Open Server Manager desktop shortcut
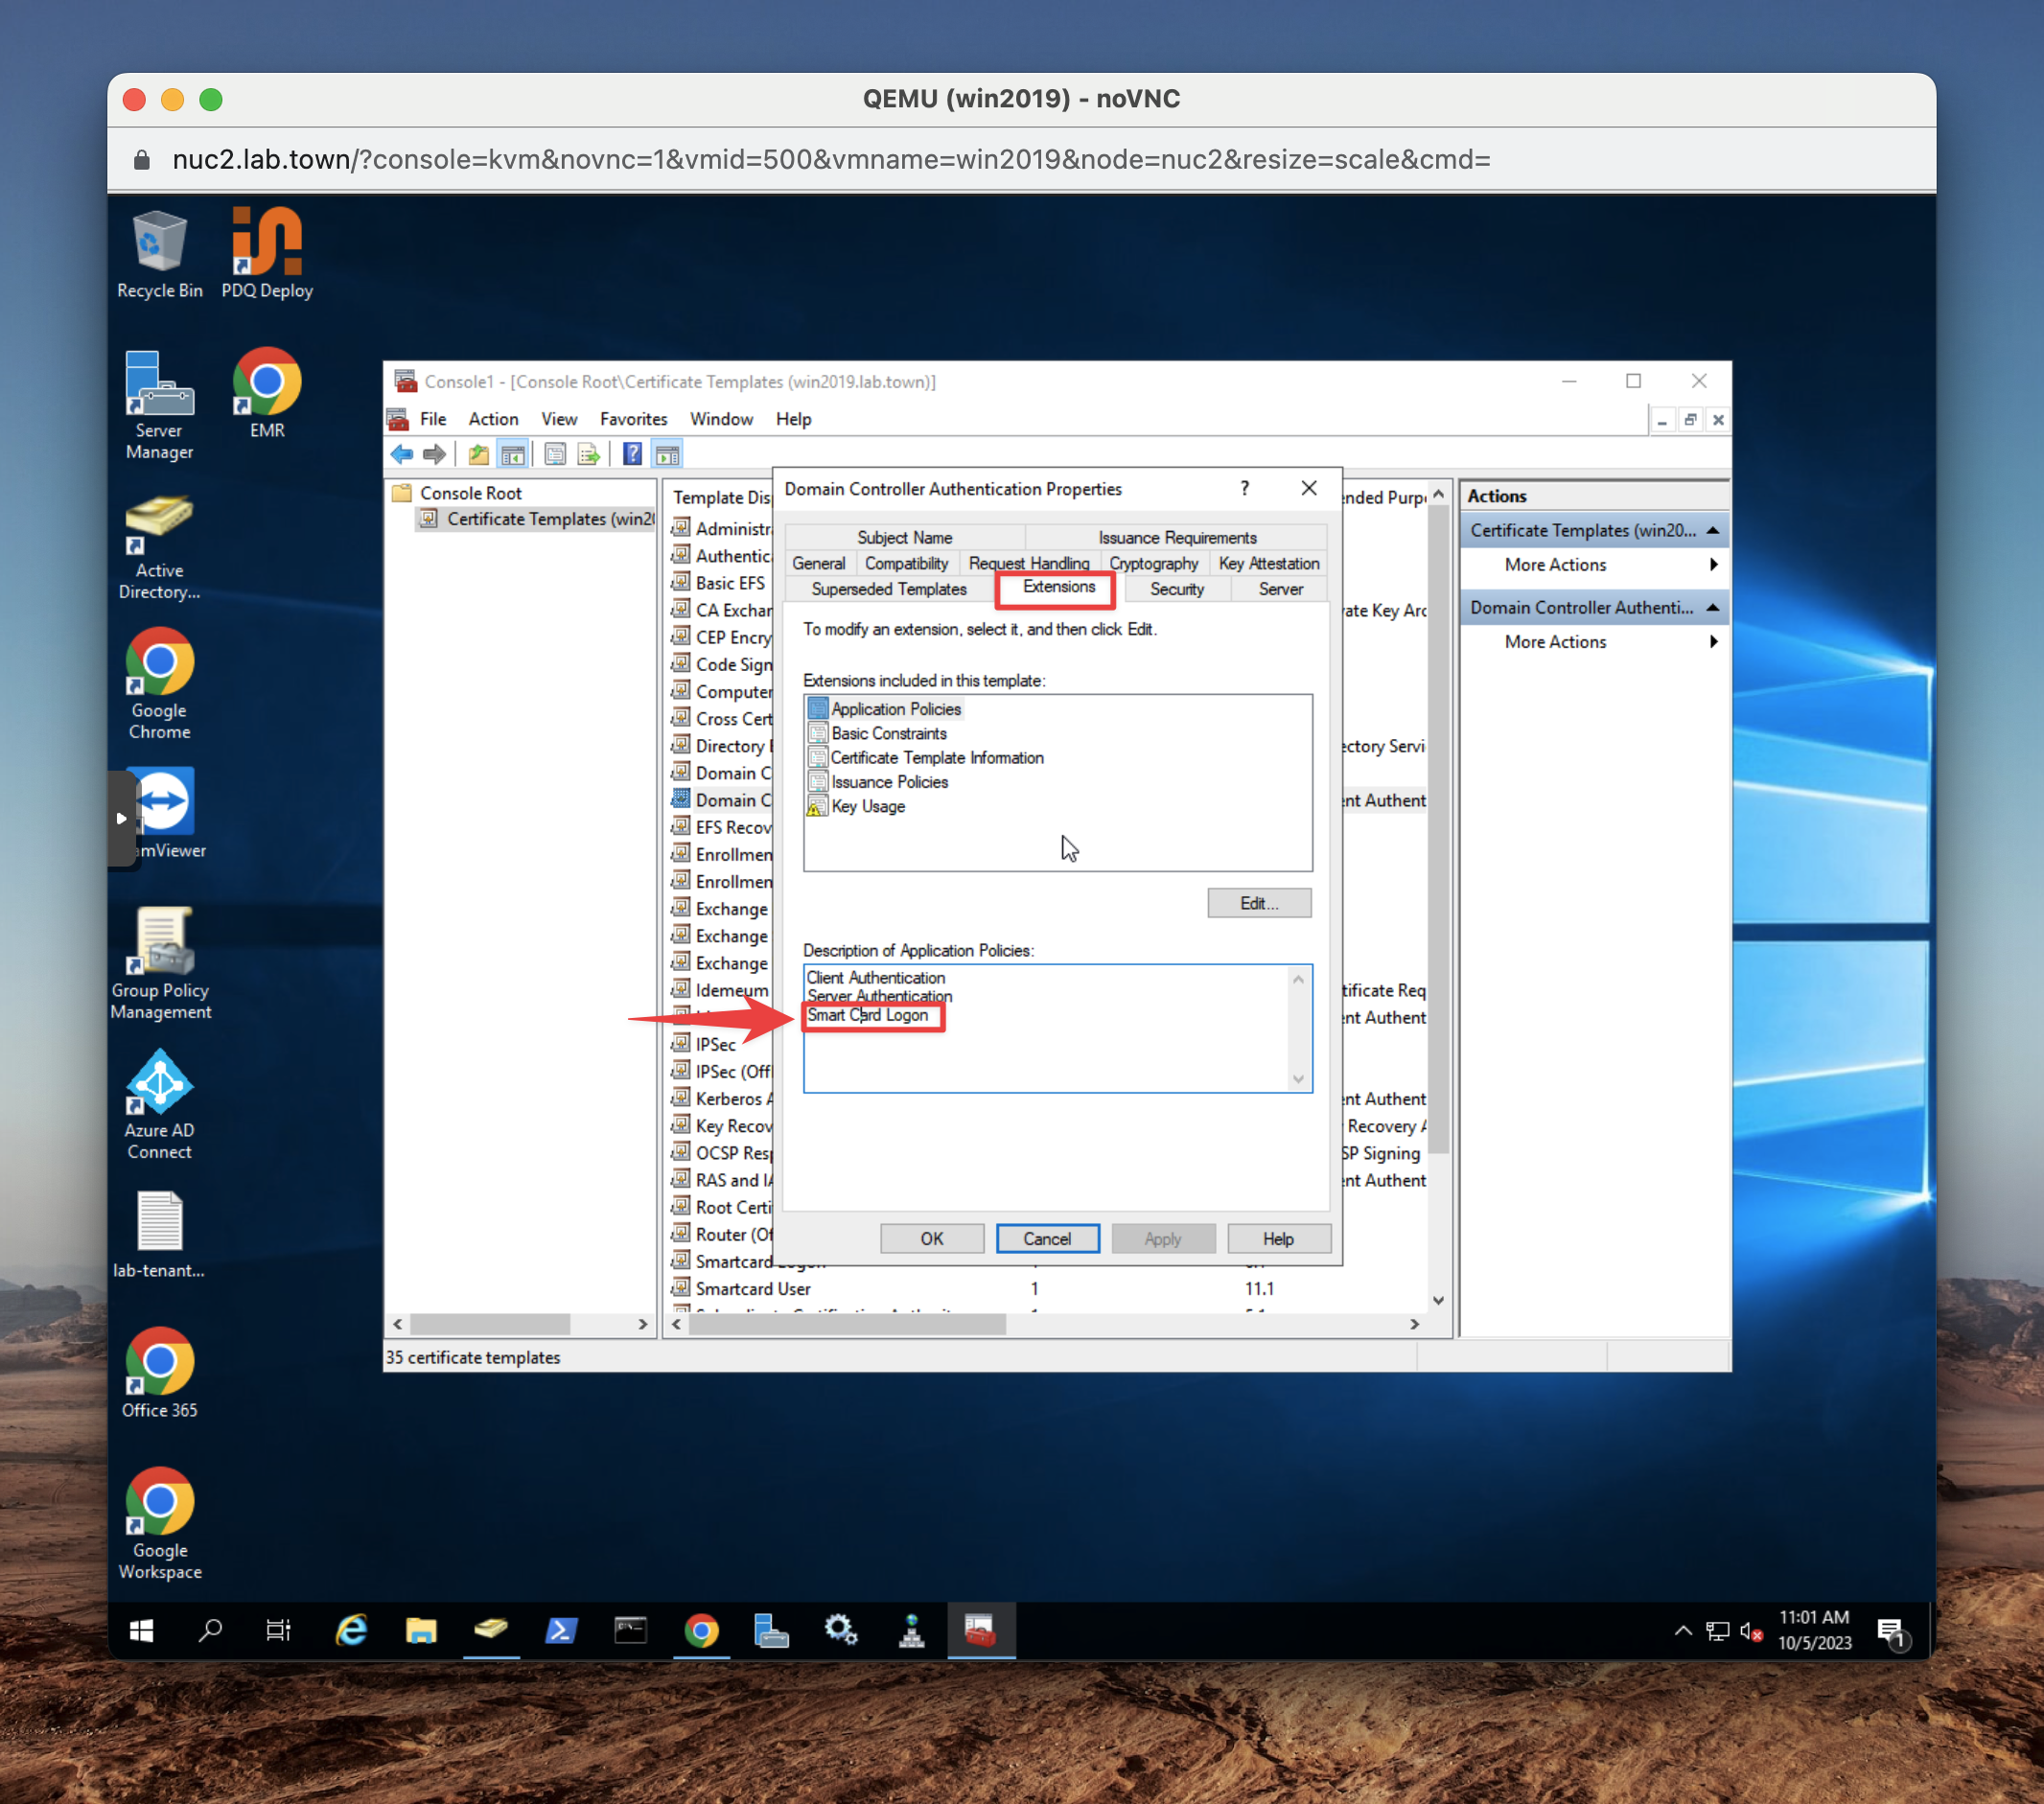This screenshot has height=1804, width=2044. [x=159, y=405]
